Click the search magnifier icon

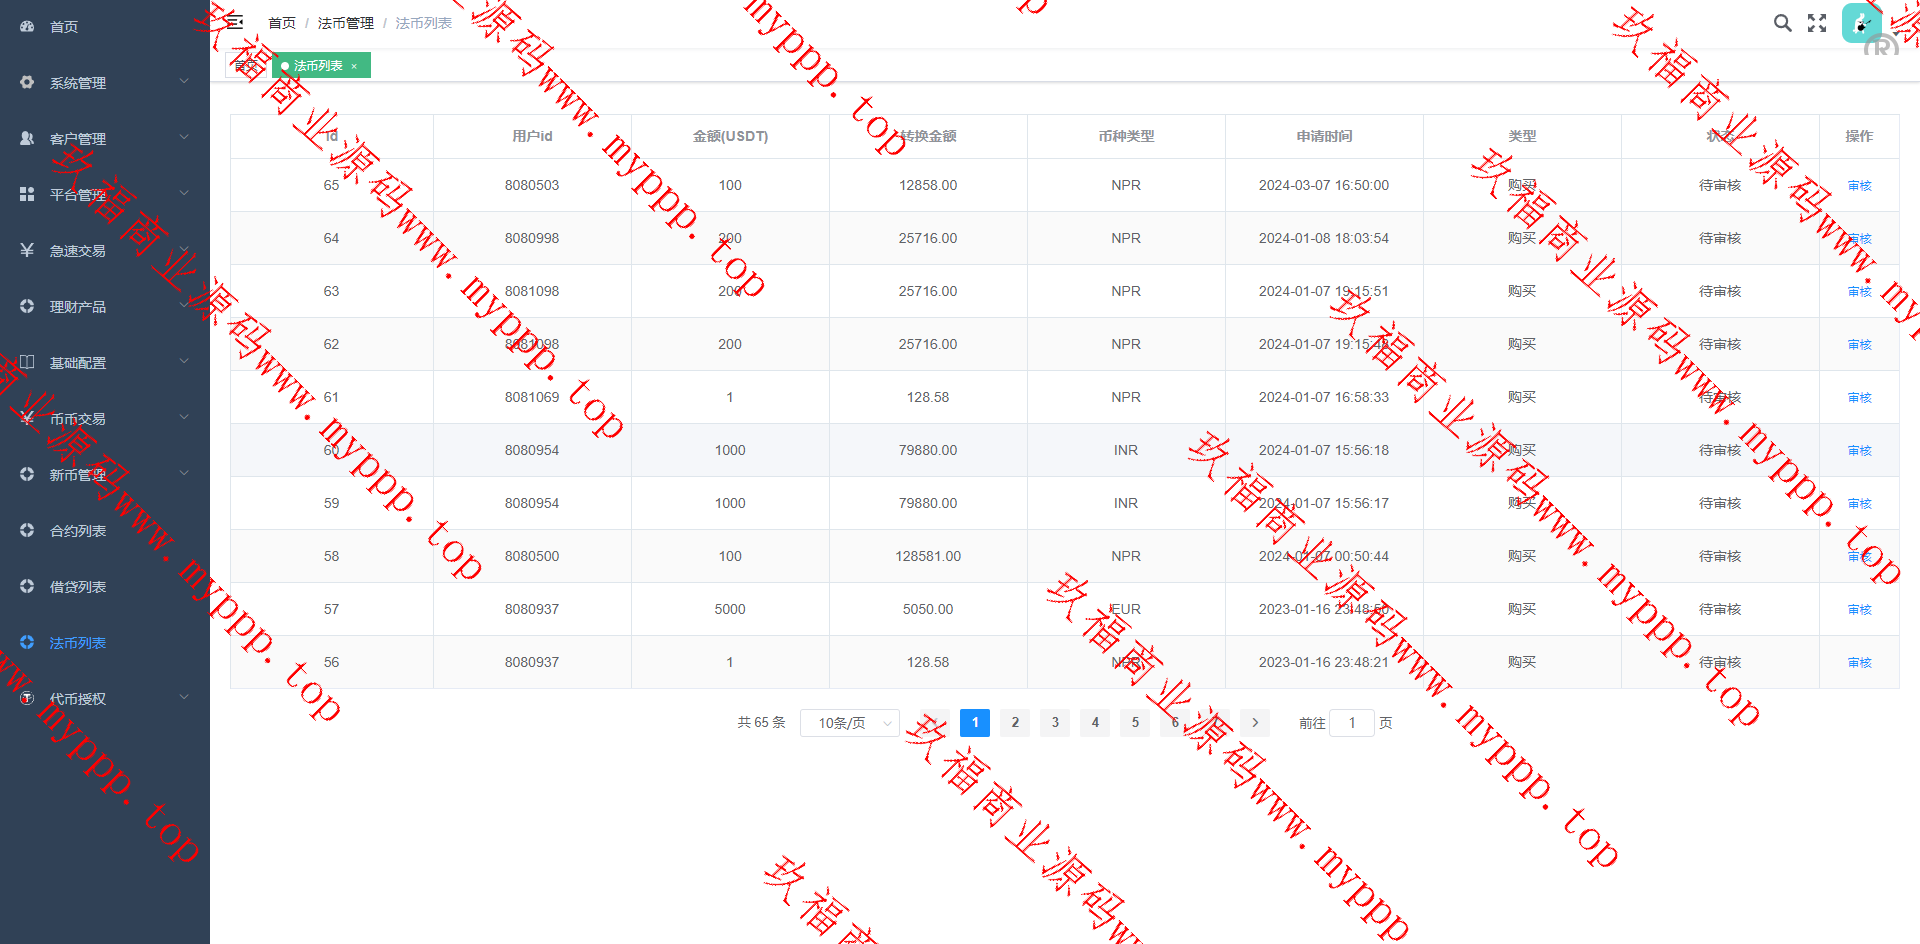click(1782, 23)
